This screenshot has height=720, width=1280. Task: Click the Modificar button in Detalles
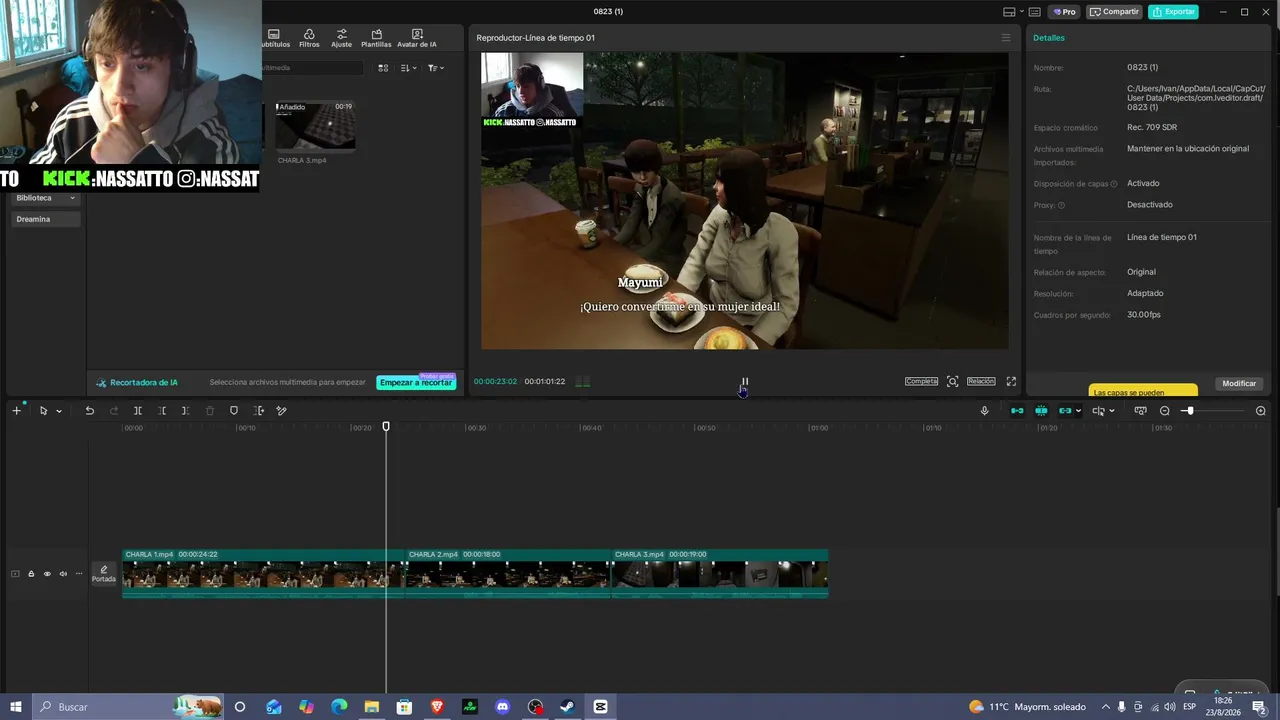1239,384
